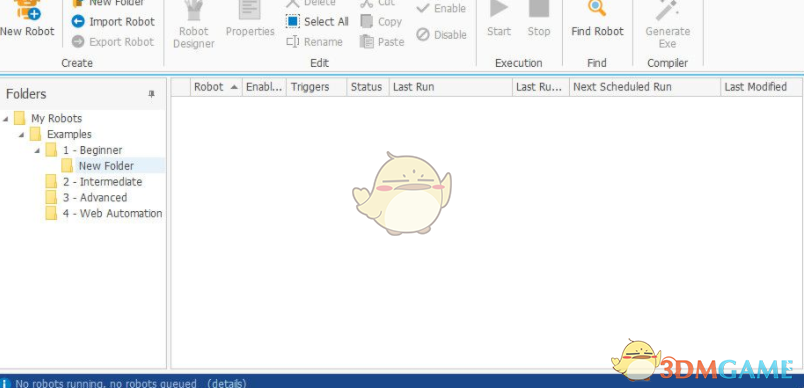The image size is (804, 388).
Task: Sort by the Status column header
Action: pyautogui.click(x=368, y=87)
